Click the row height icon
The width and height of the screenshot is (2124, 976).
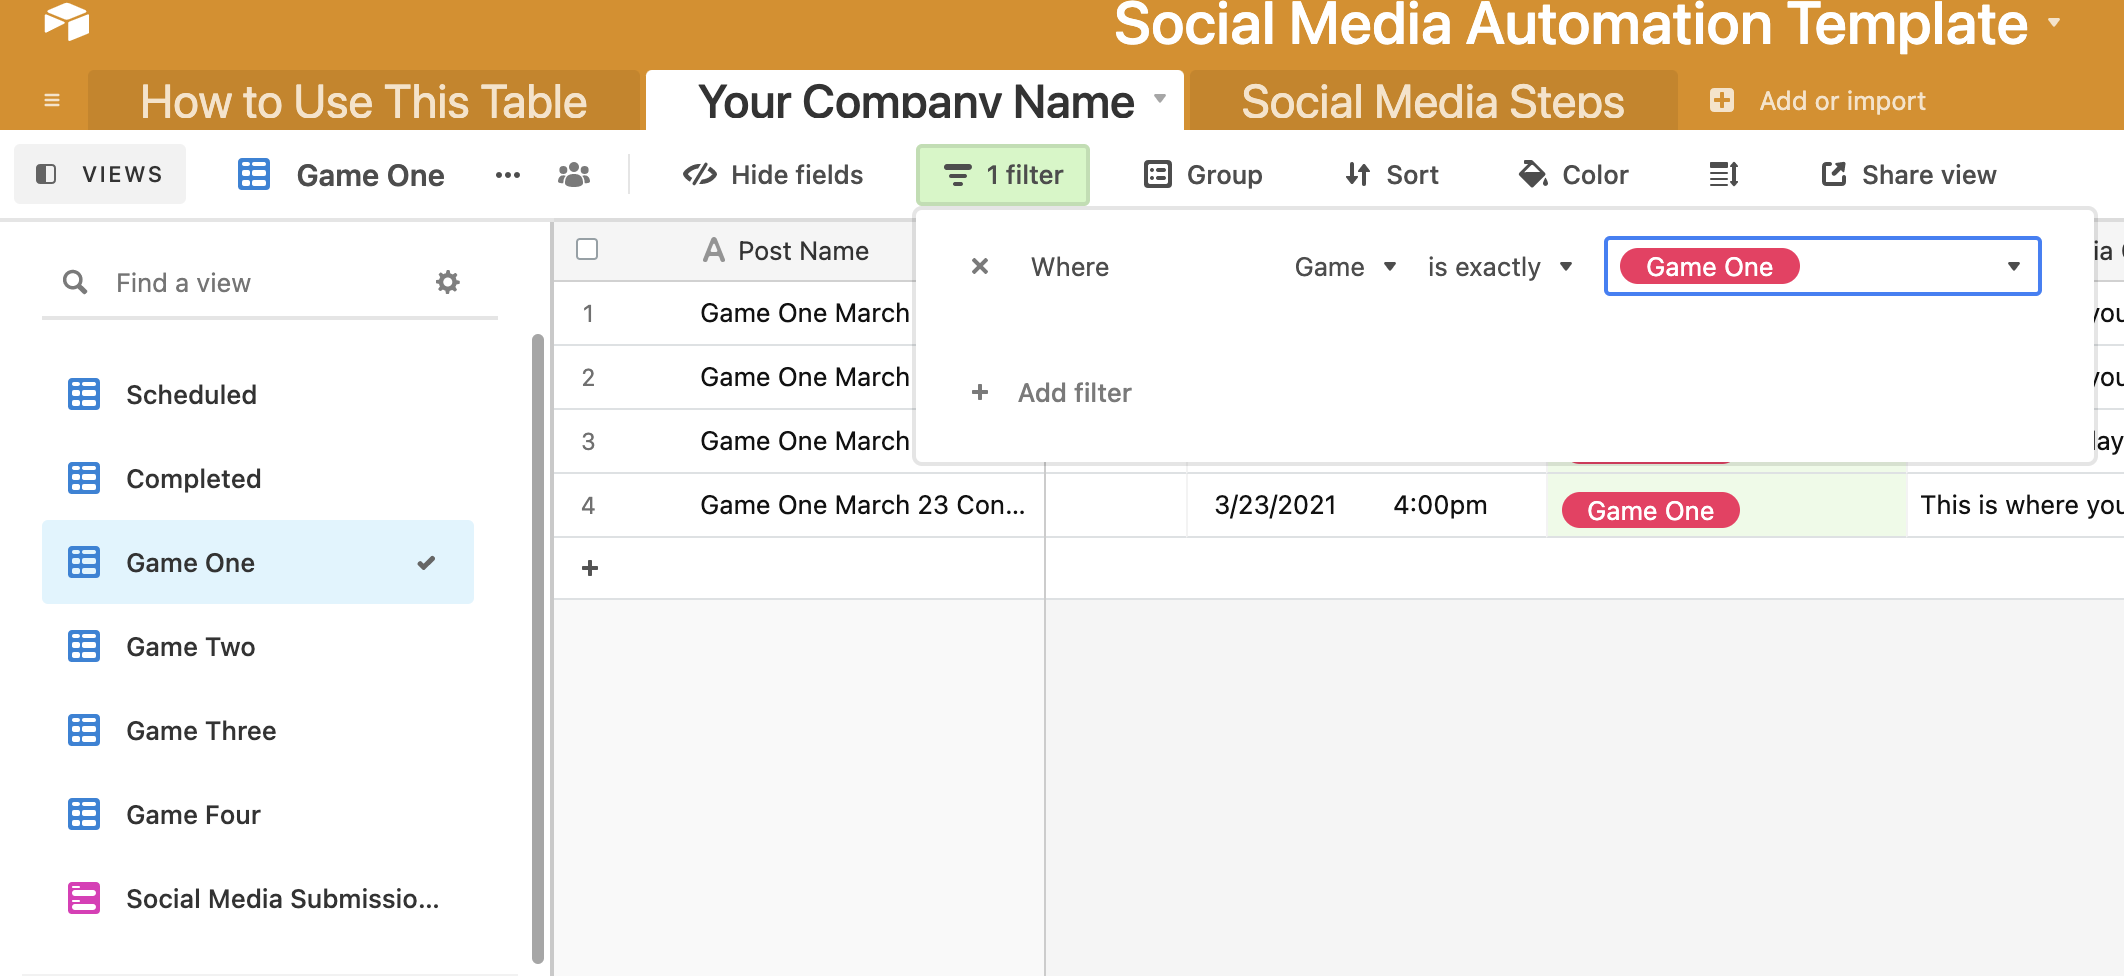coord(1724,175)
